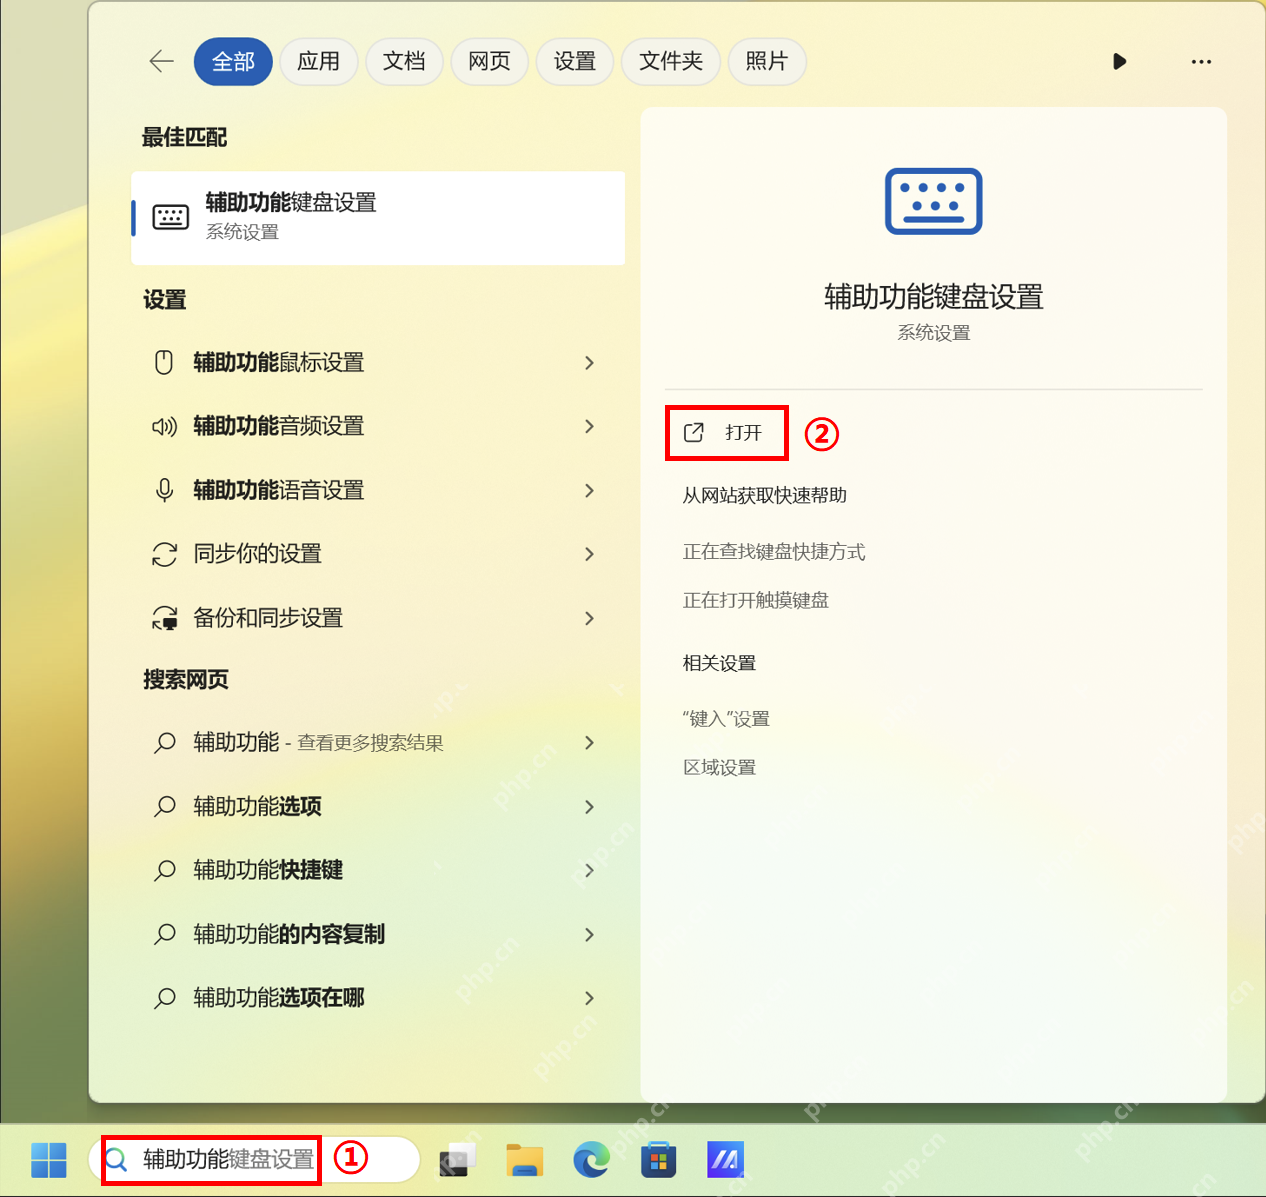Image resolution: width=1266 pixels, height=1197 pixels.
Task: Open File Explorer from the taskbar
Action: (x=524, y=1160)
